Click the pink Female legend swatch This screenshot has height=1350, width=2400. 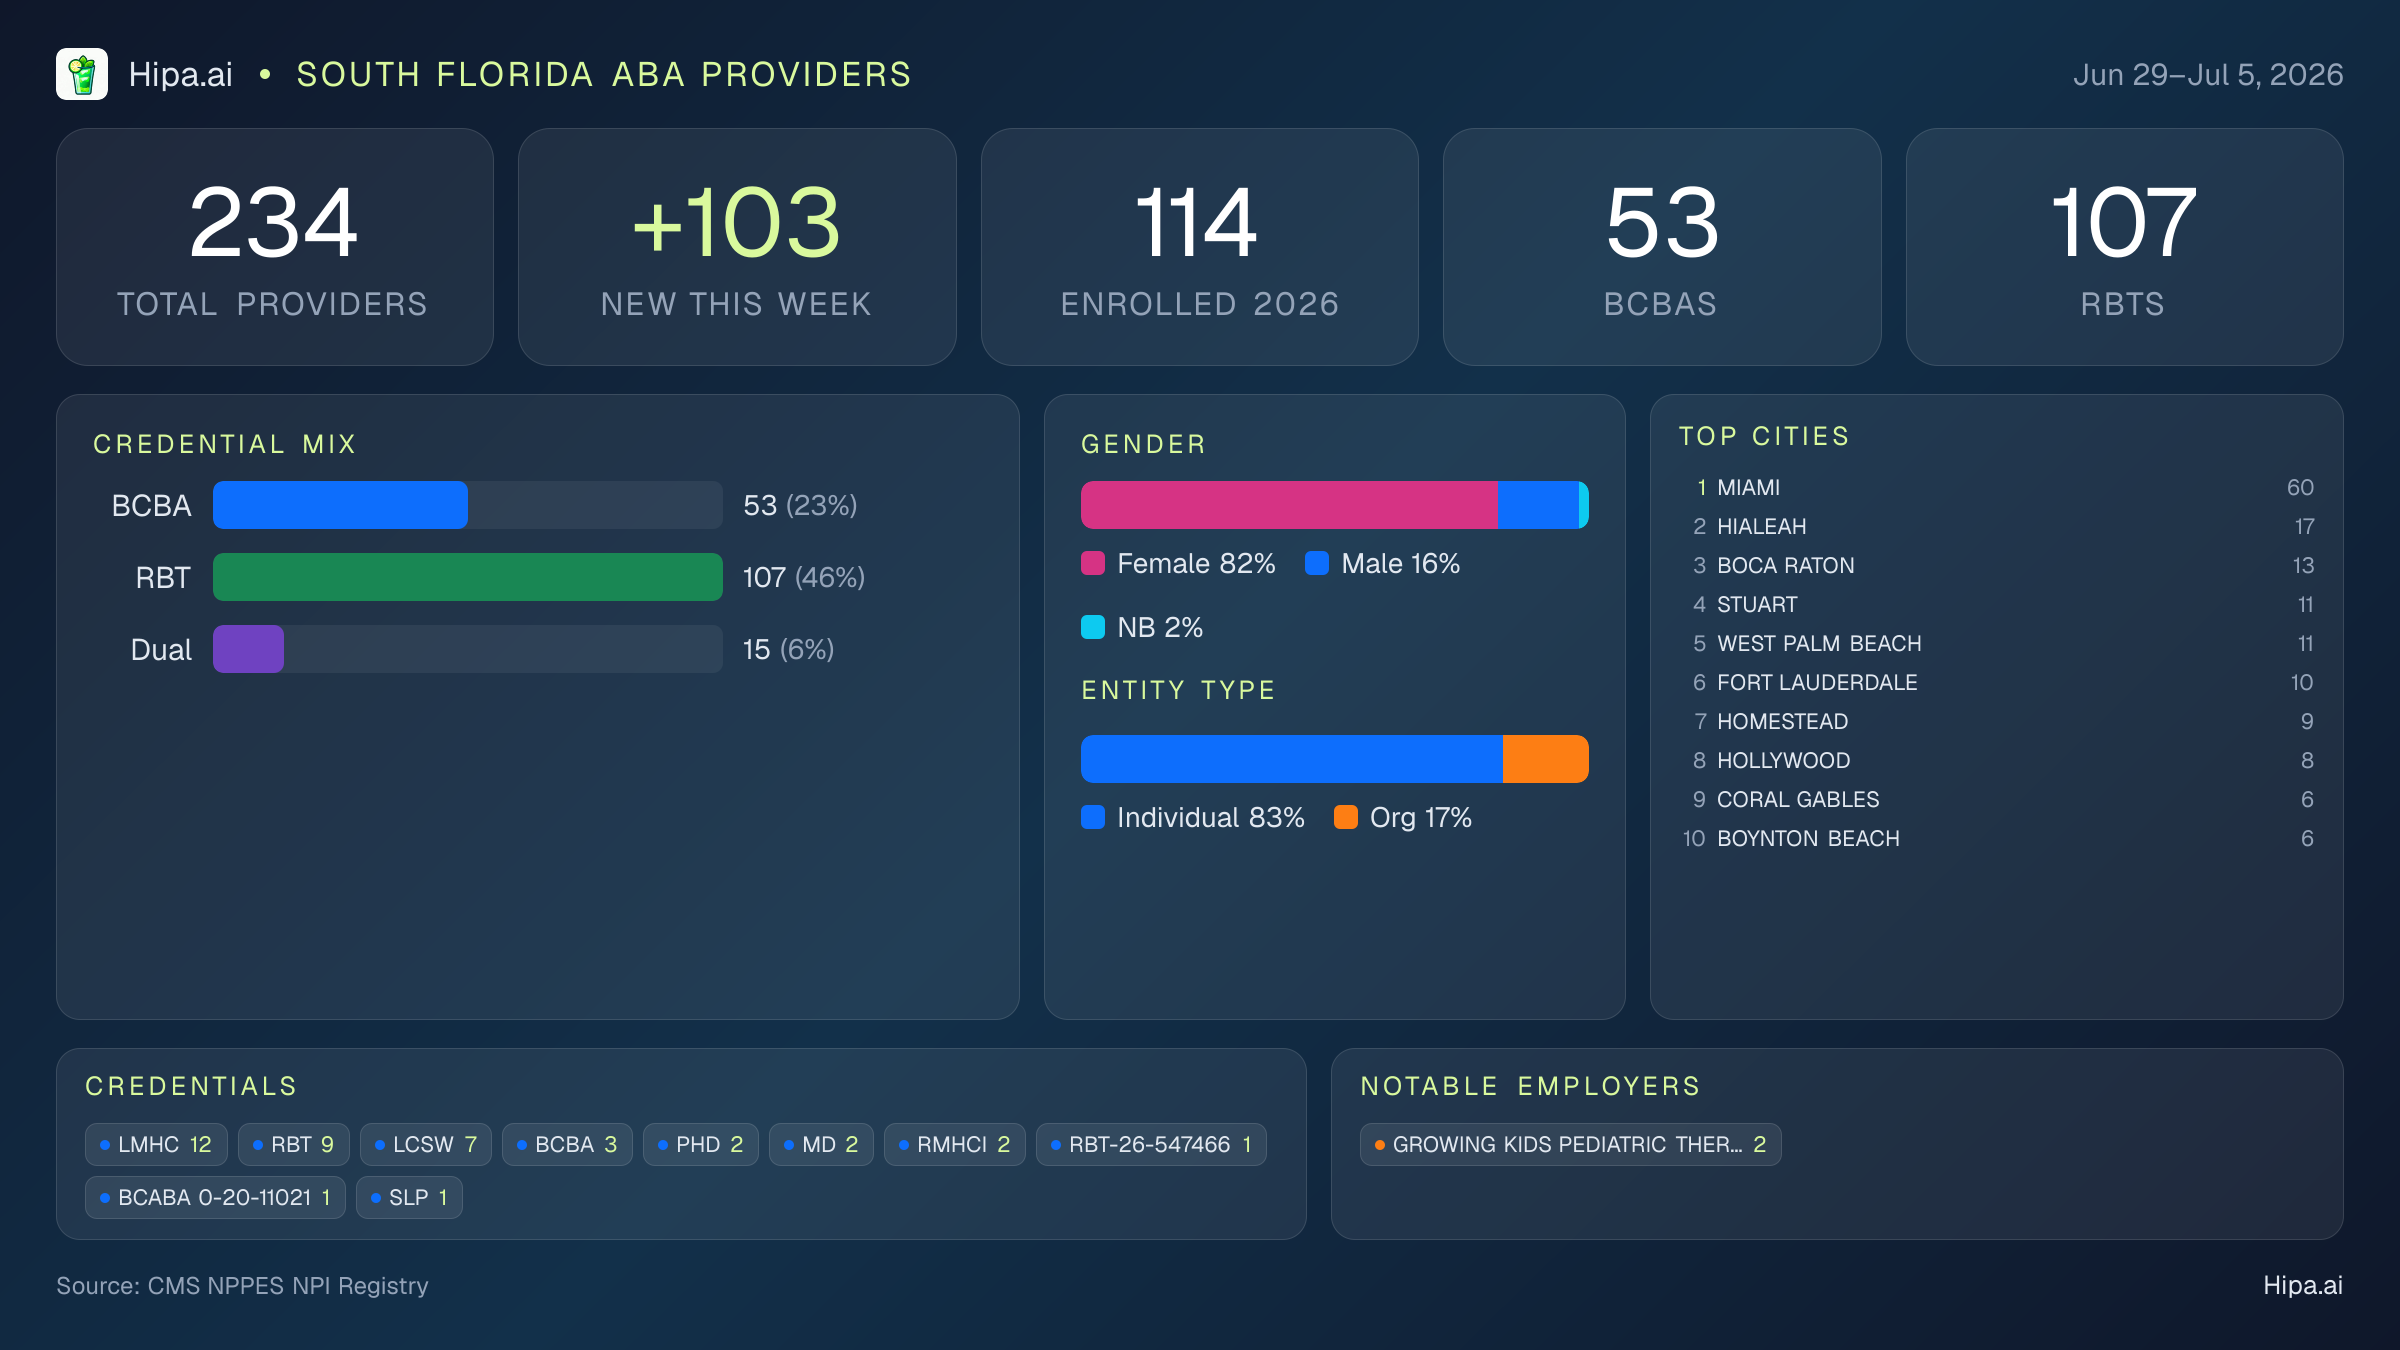pyautogui.click(x=1093, y=563)
